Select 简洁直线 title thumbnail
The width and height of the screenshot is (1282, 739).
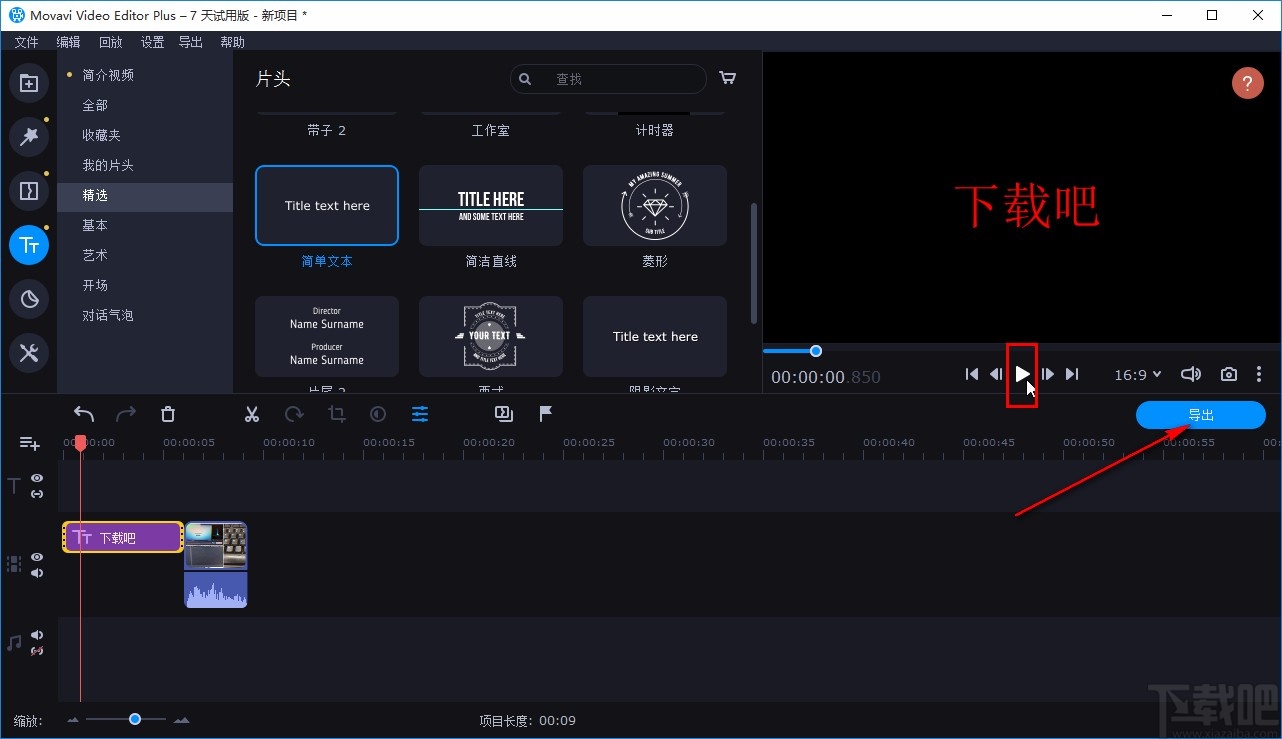pyautogui.click(x=491, y=206)
